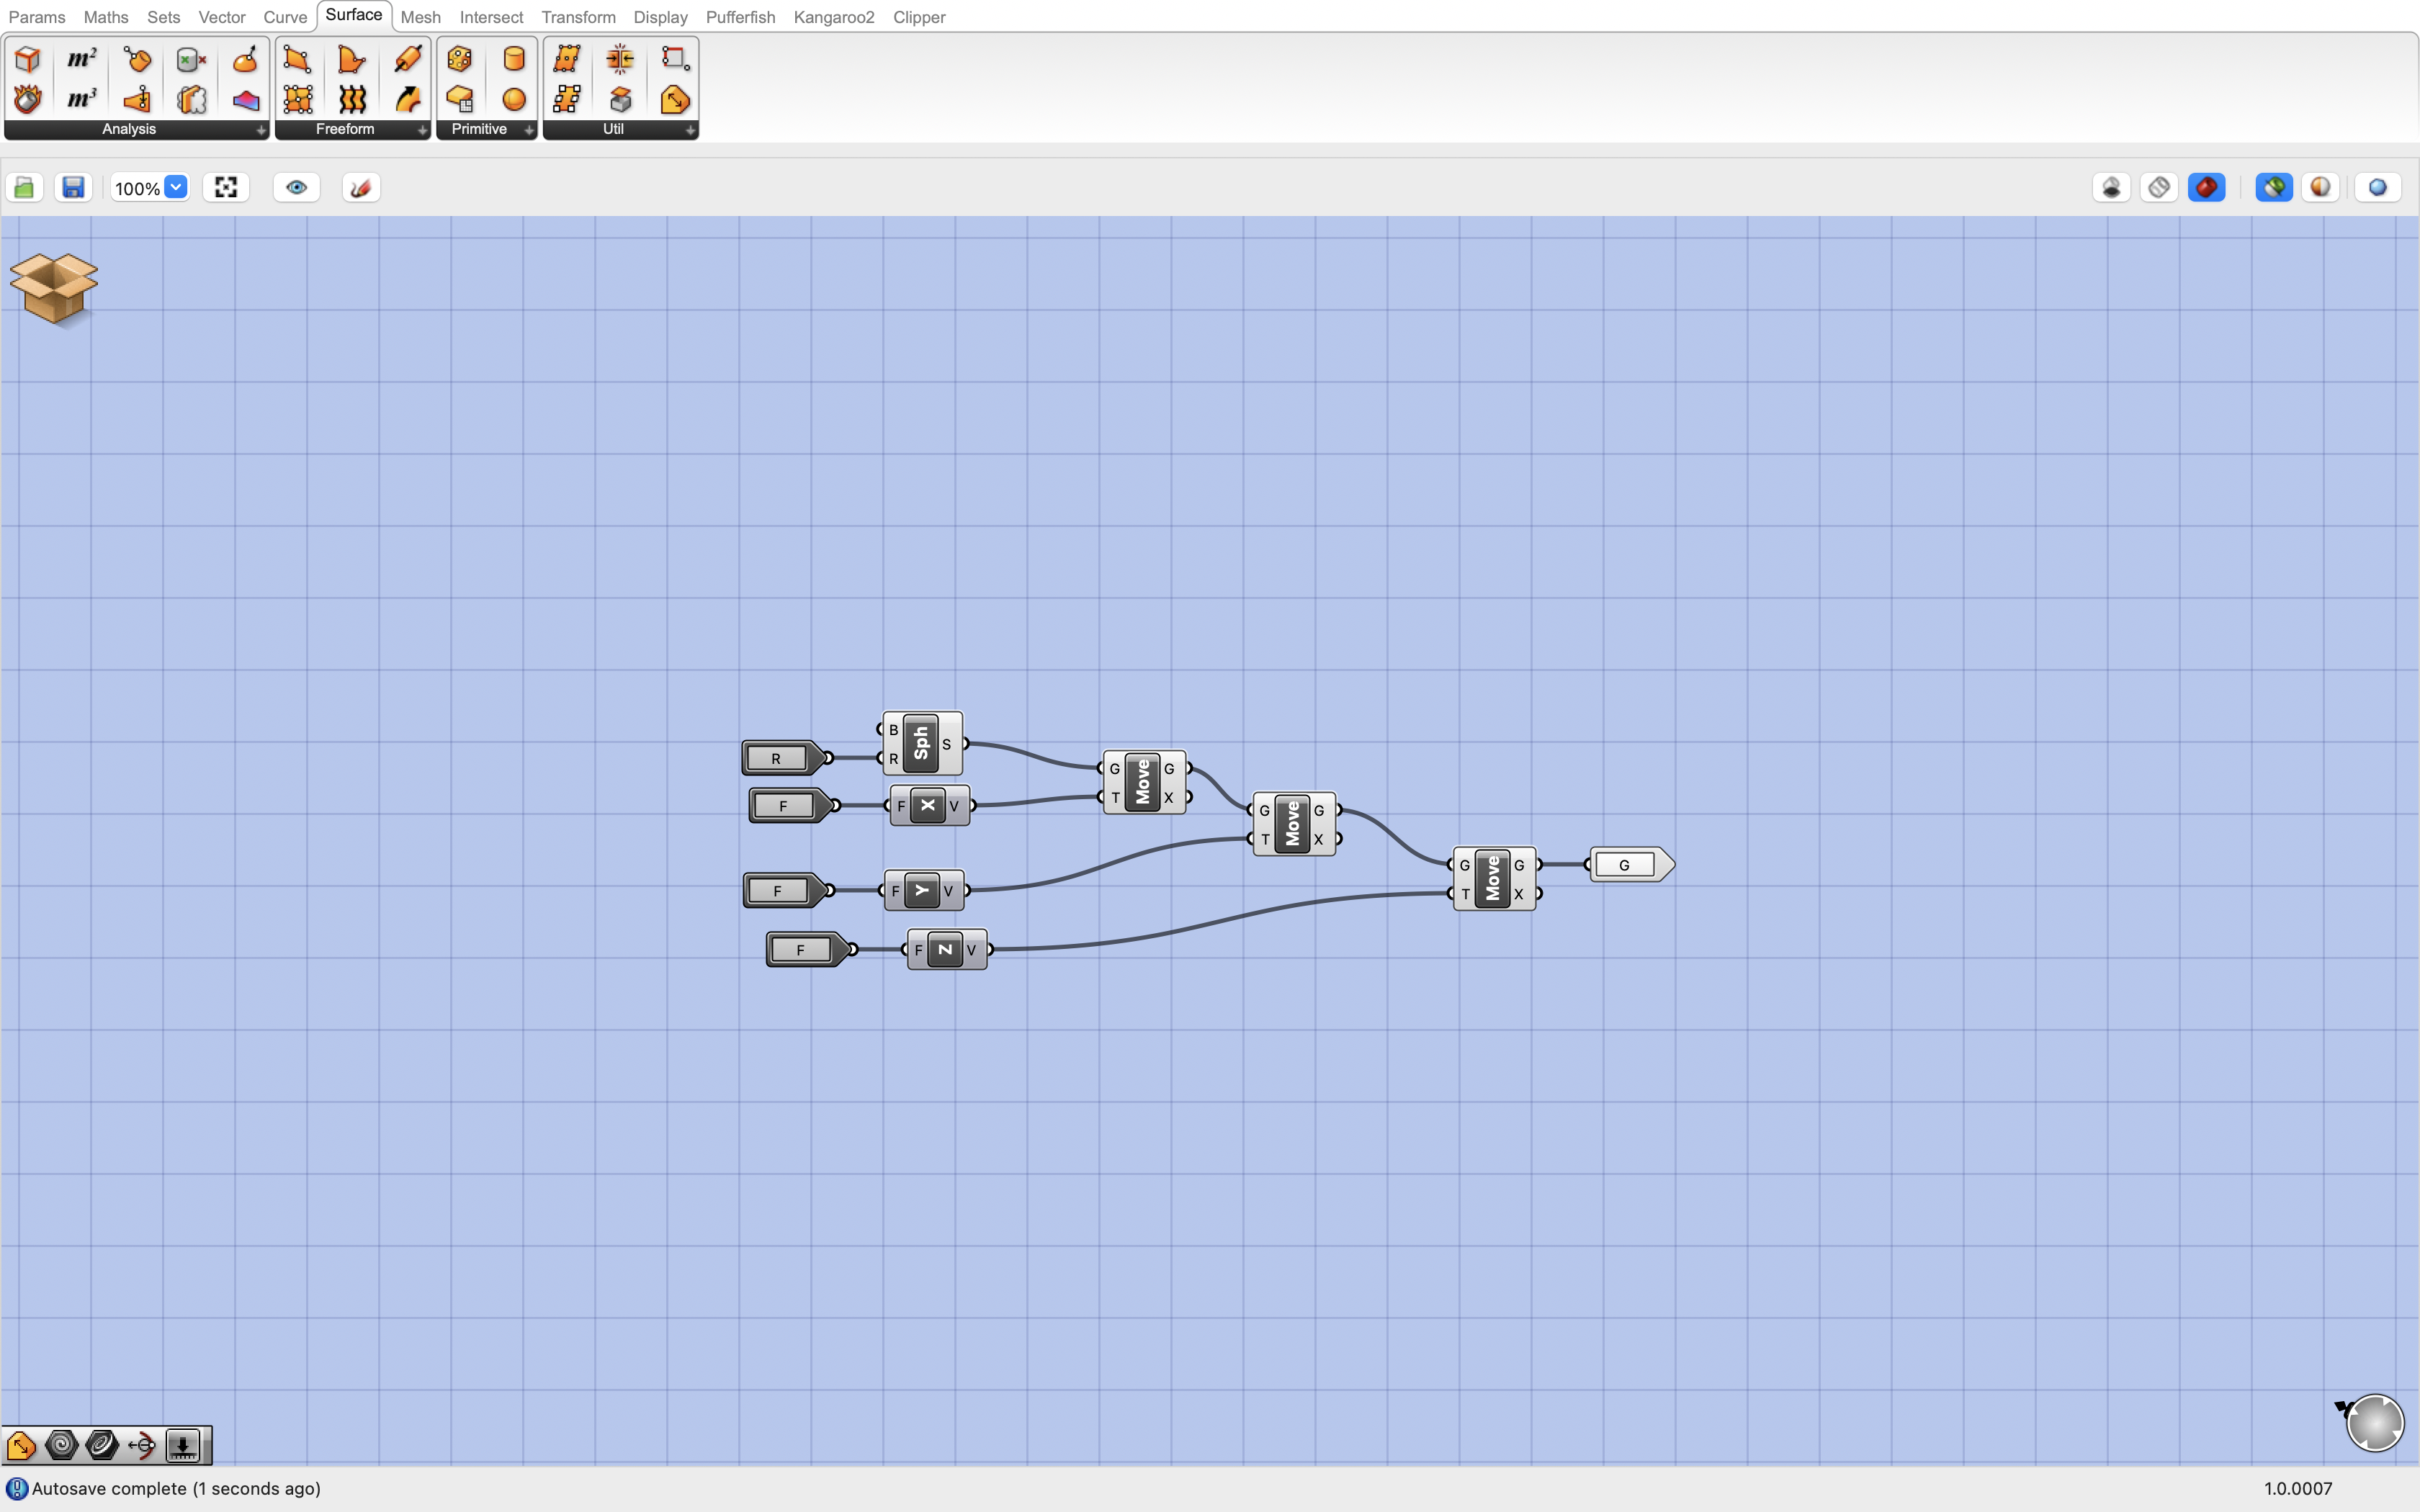Switch to the Mesh tab
This screenshot has width=2420, height=1512.
(421, 17)
